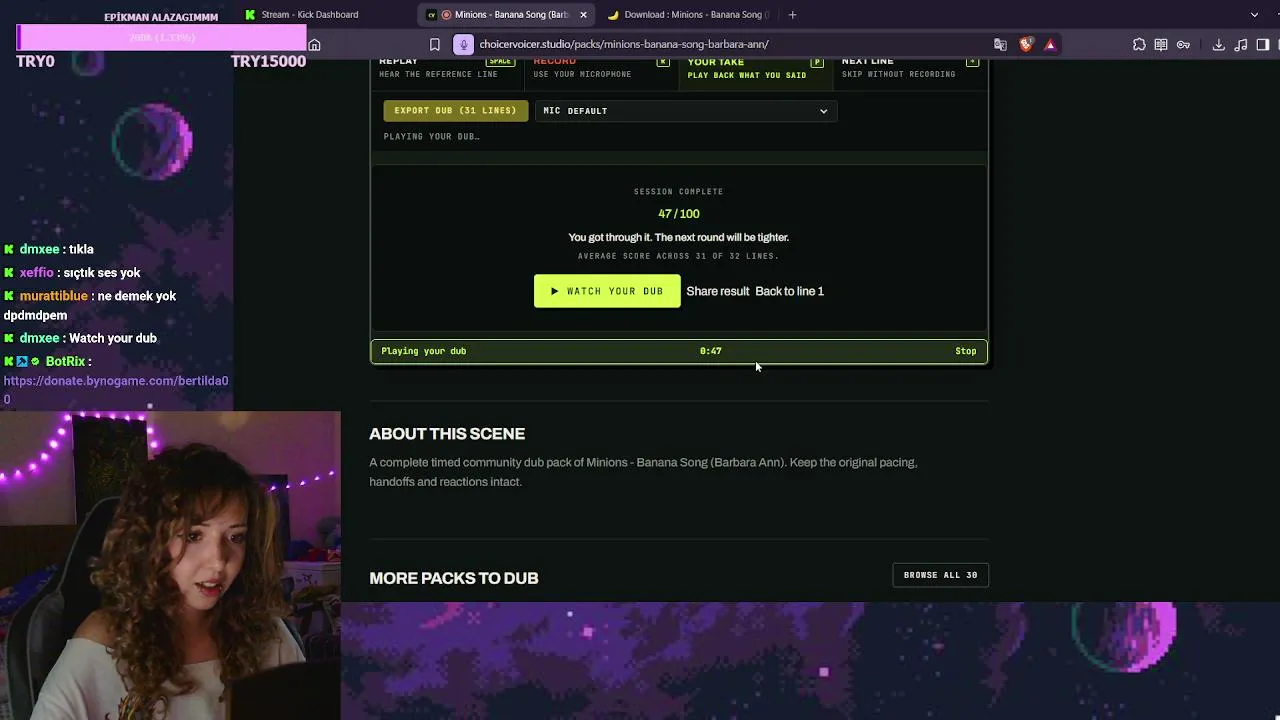Image resolution: width=1280 pixels, height=720 pixels.
Task: Click the Brave Rewards triangle icon
Action: point(1050,44)
